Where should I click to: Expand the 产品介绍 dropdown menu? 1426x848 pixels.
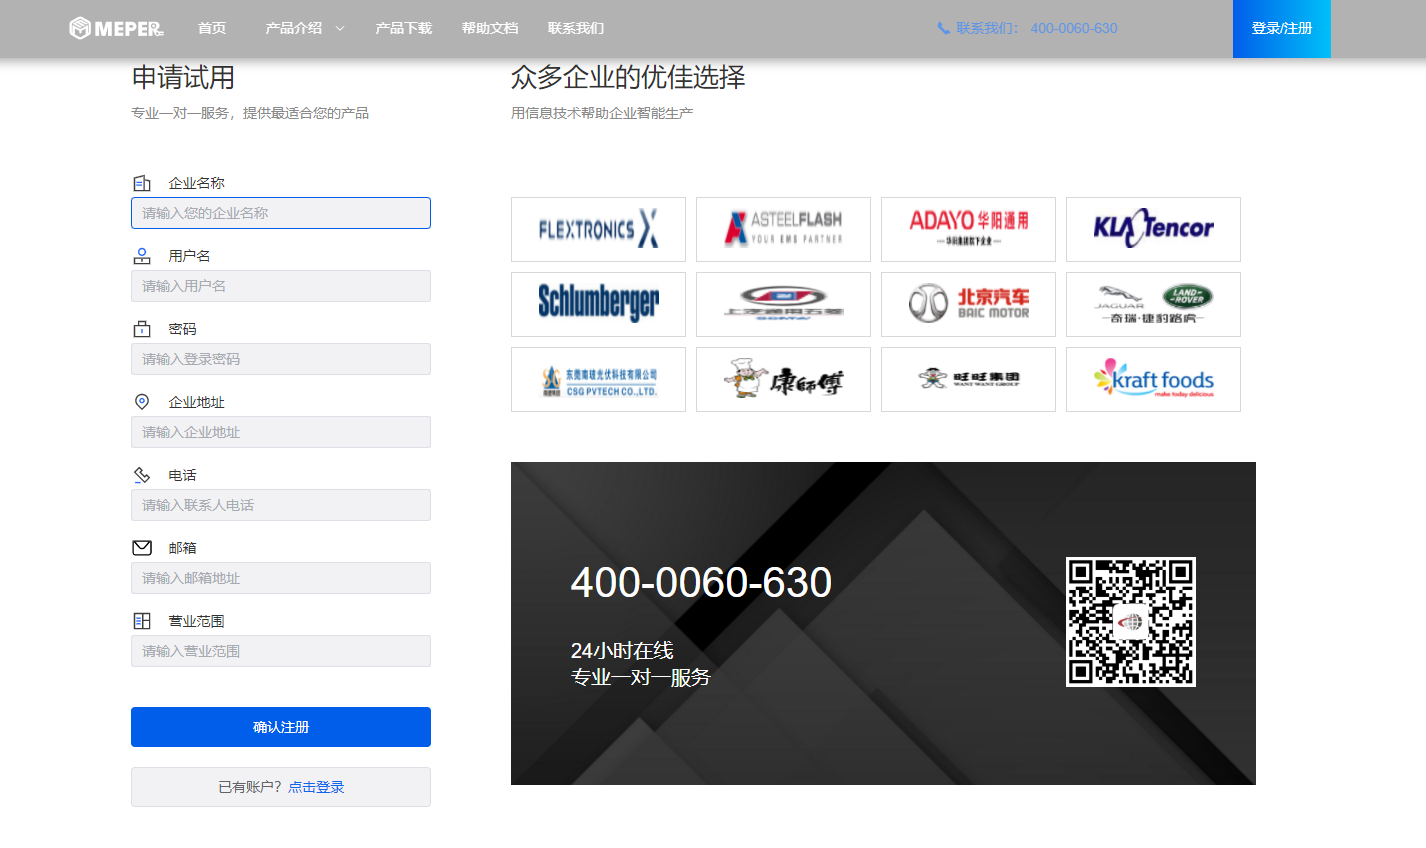[304, 28]
